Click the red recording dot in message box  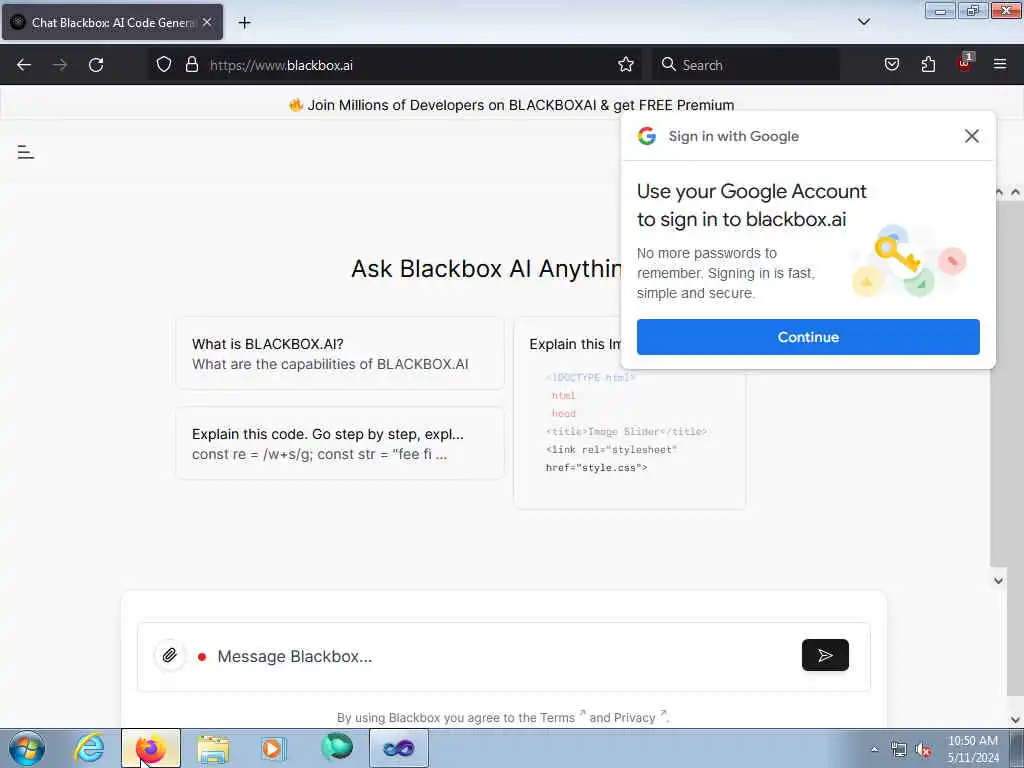202,656
